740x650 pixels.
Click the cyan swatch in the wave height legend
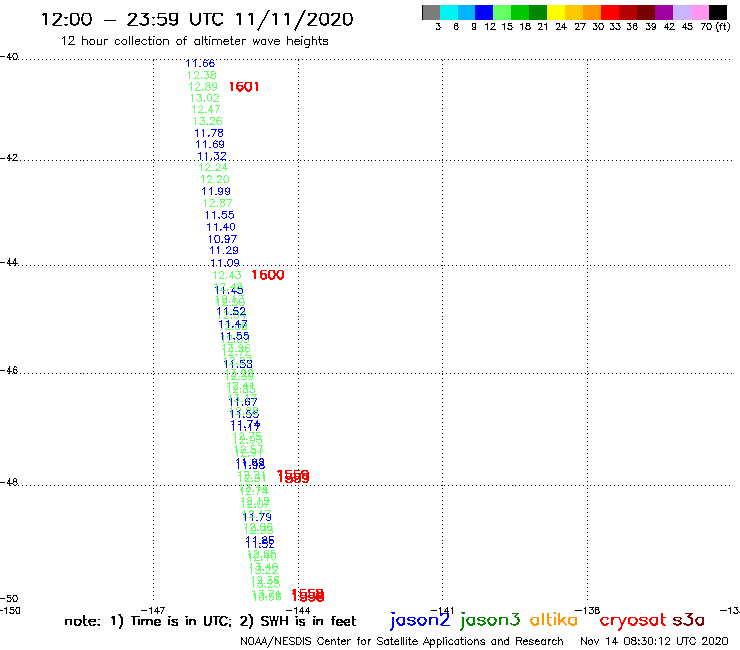tap(449, 12)
